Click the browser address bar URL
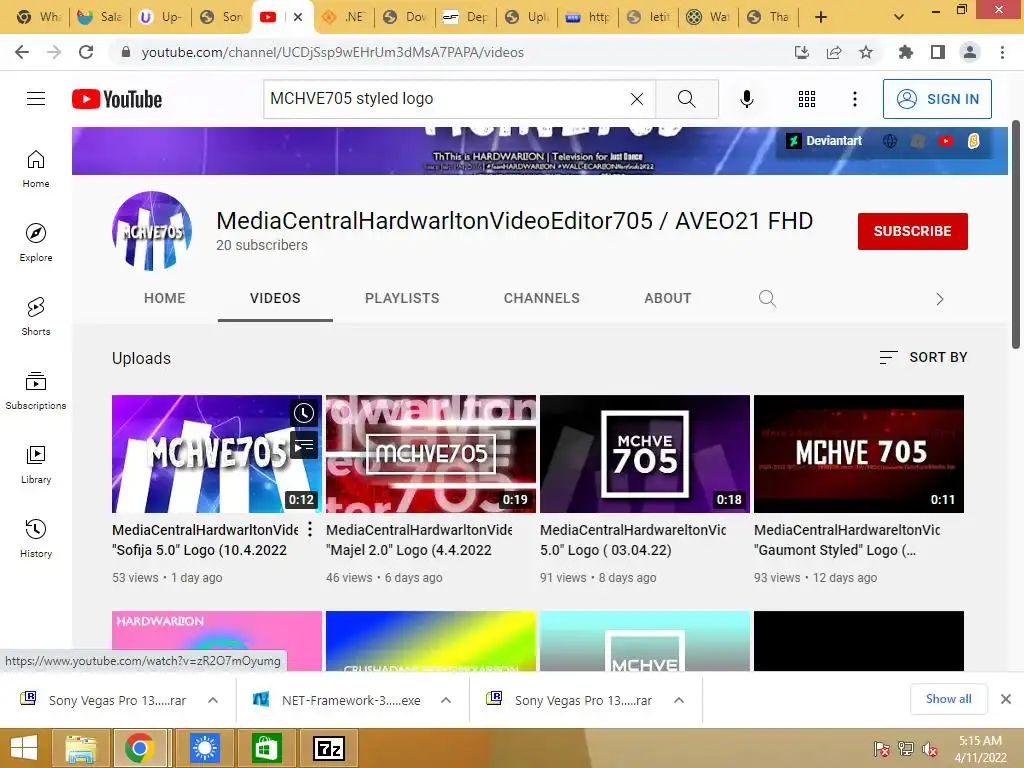The image size is (1024, 768). click(x=332, y=52)
